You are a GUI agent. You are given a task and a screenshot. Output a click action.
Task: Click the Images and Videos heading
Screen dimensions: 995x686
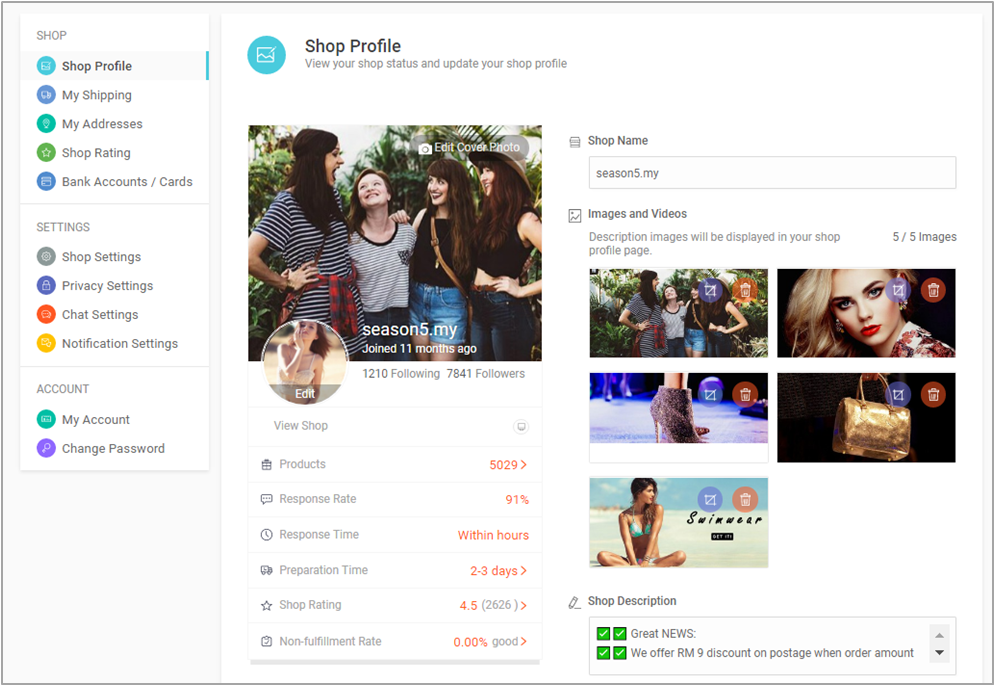(x=637, y=214)
